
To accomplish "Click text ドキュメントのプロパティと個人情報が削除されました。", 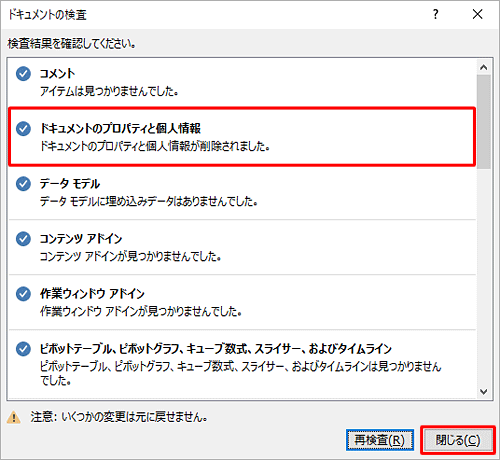I will tap(155, 146).
